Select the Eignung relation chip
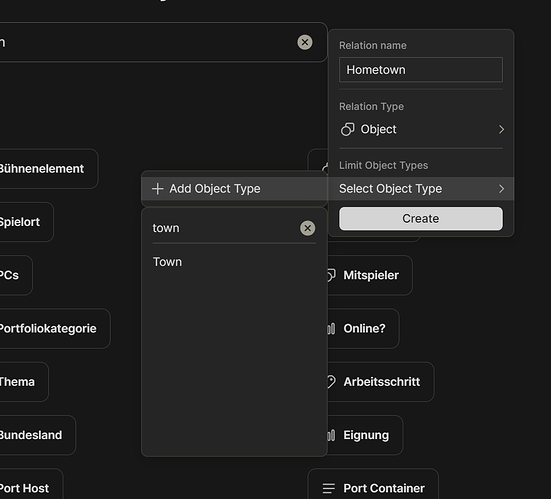This screenshot has width=551, height=499. (x=365, y=435)
